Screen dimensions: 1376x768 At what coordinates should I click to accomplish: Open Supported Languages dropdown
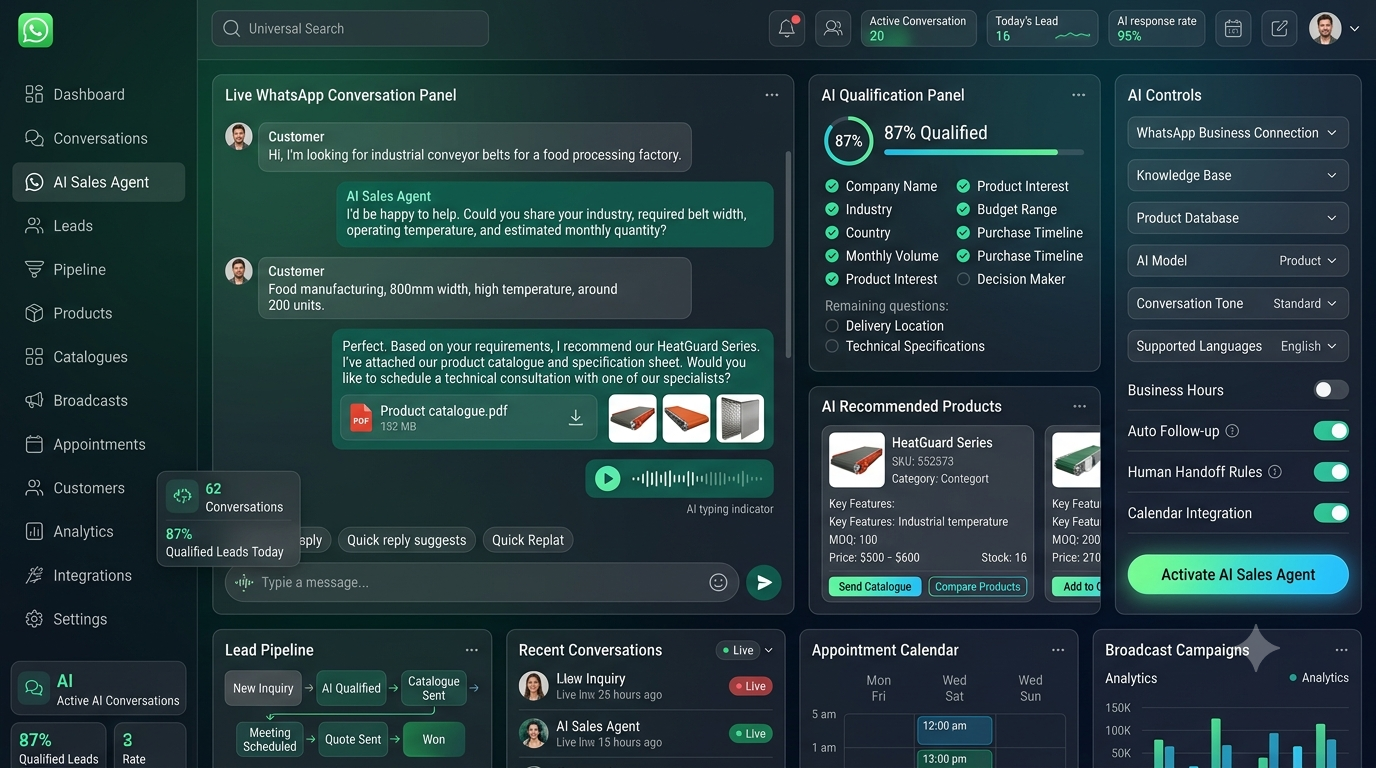click(x=1238, y=346)
